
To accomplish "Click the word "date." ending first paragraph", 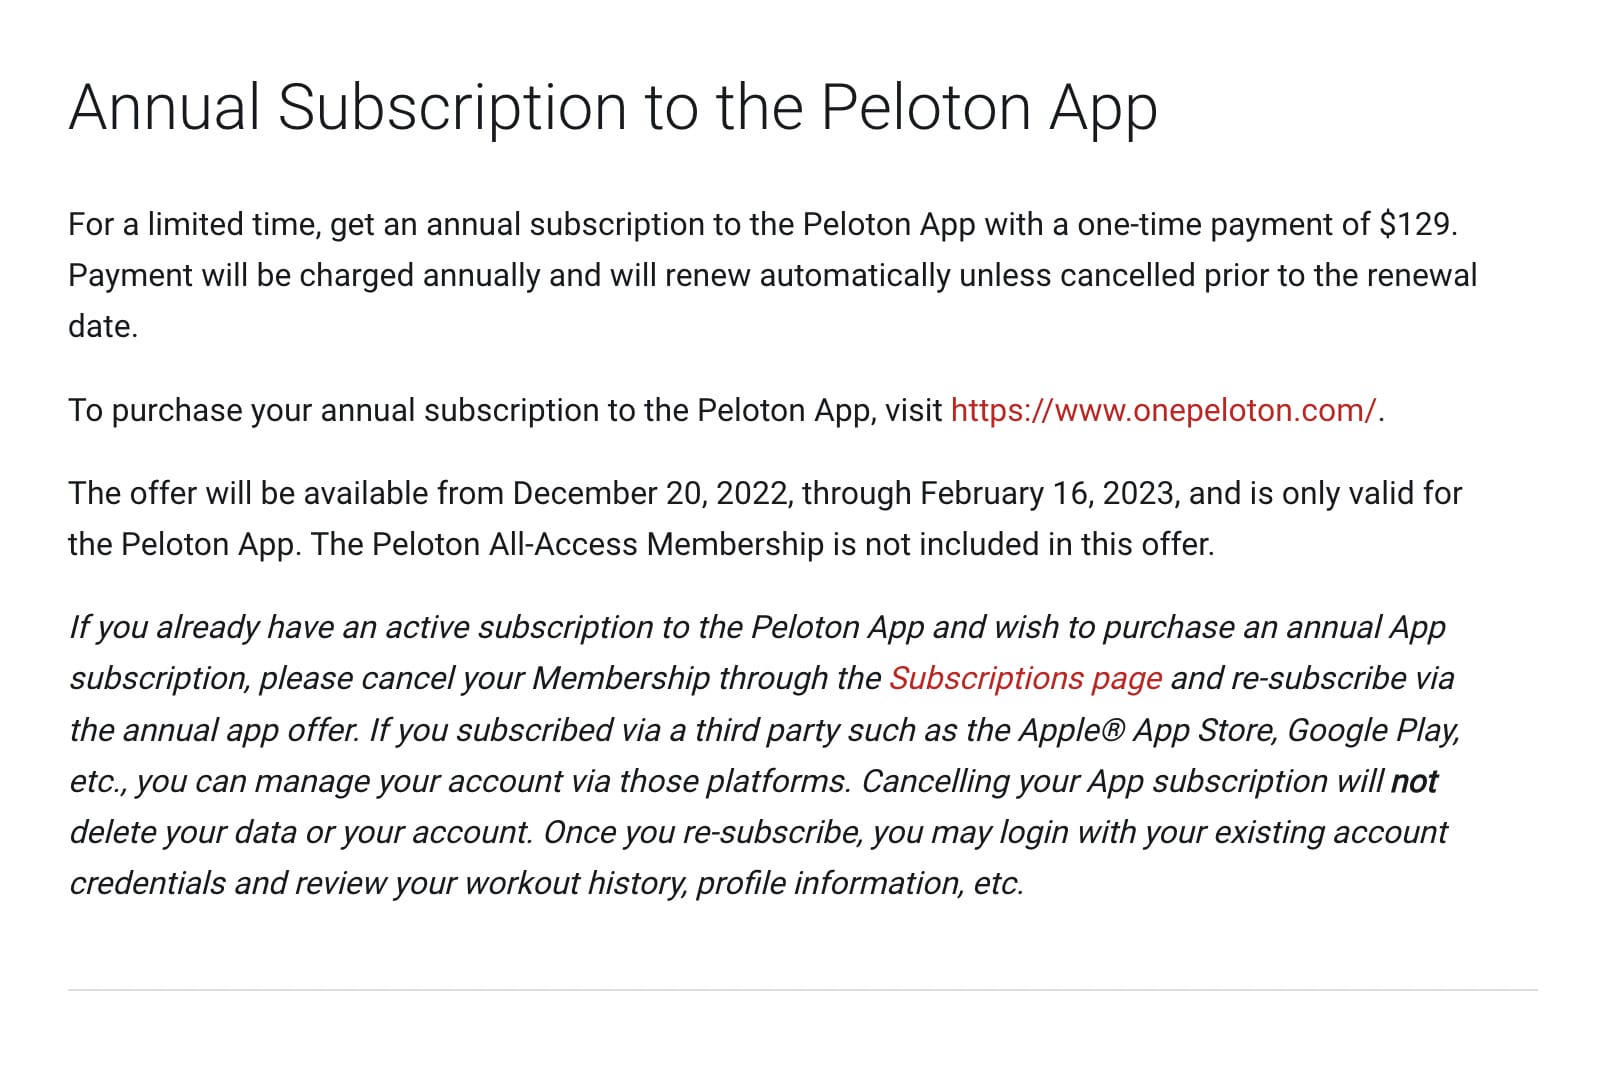I will coord(103,326).
